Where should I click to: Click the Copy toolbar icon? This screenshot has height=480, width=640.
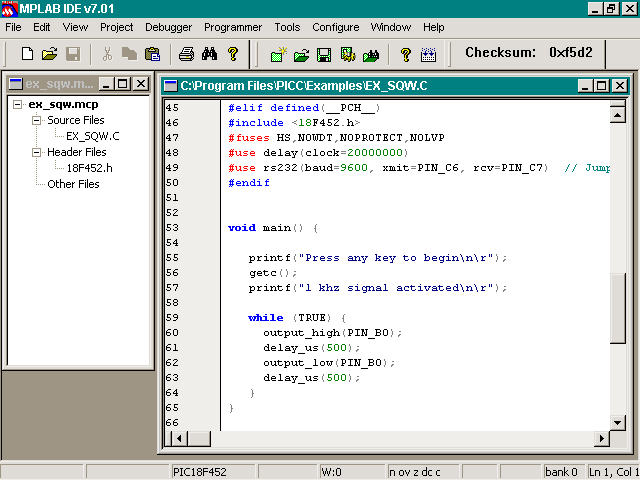[129, 54]
